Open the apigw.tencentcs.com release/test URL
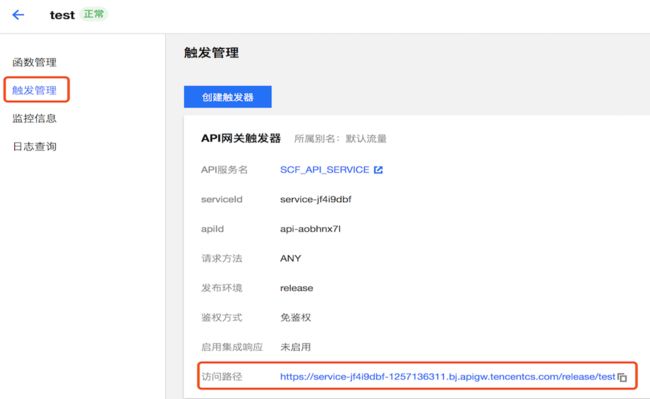This screenshot has width=650, height=399. click(x=448, y=377)
